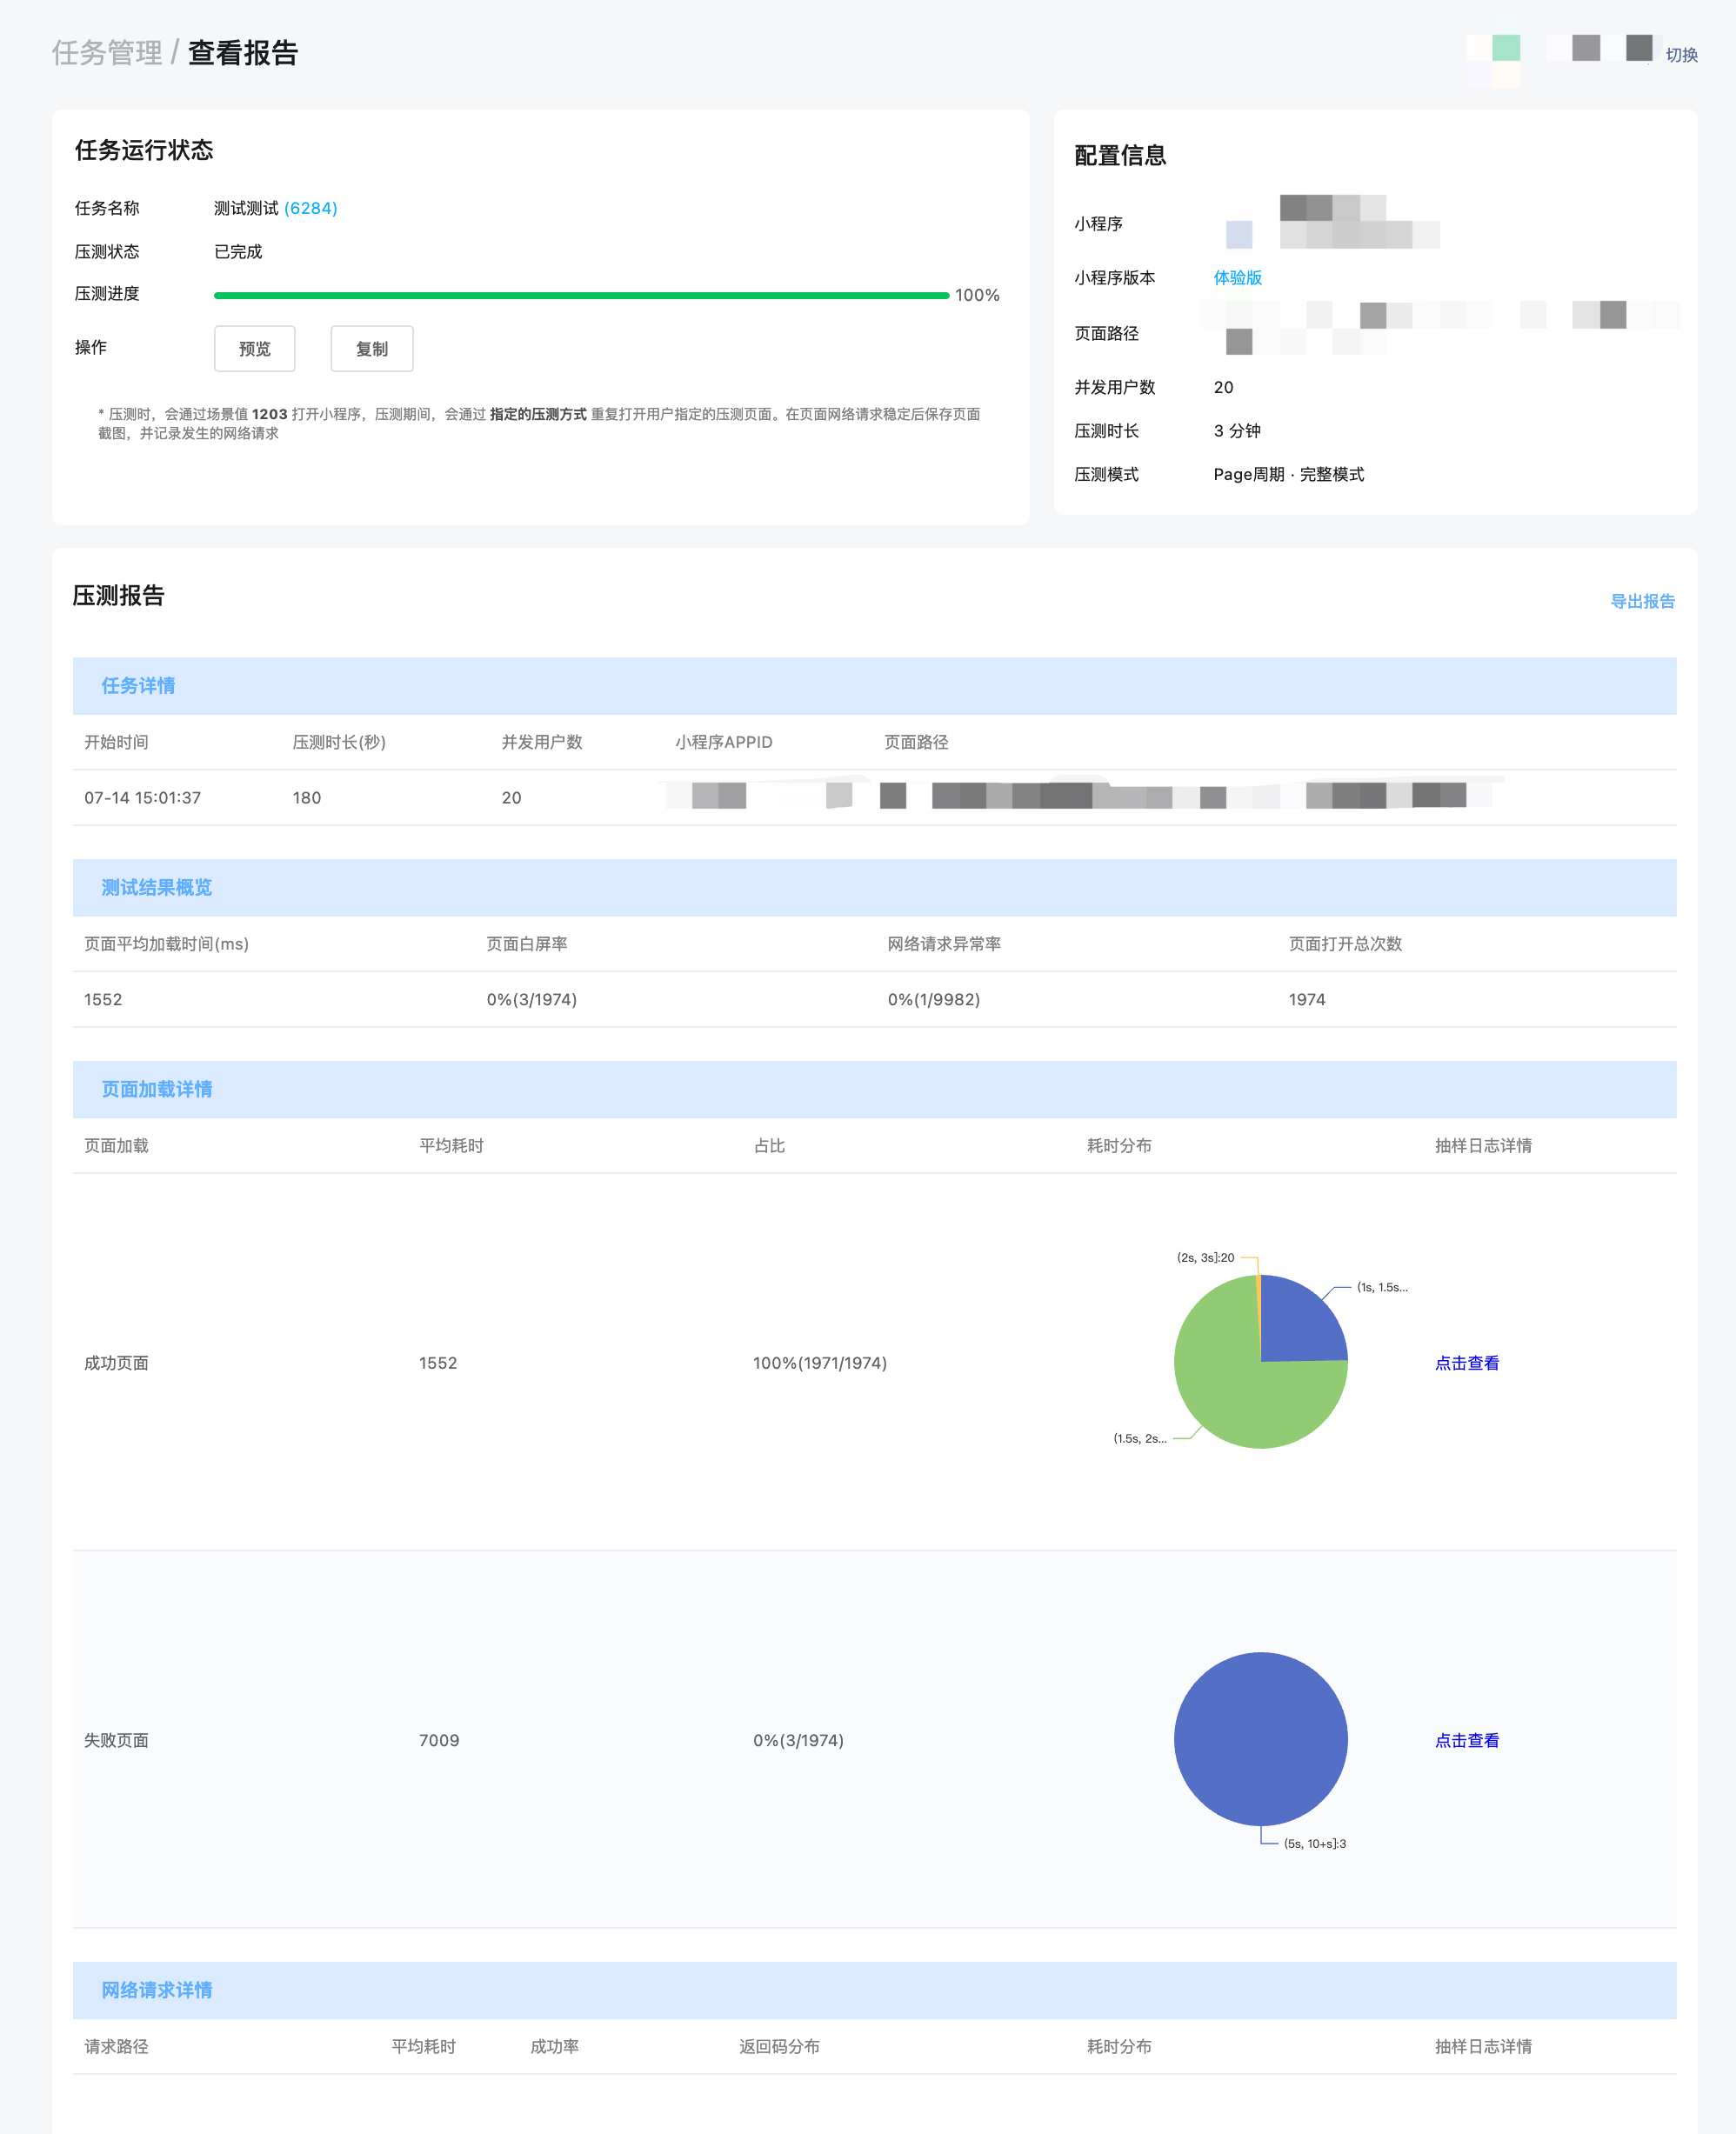1736x2134 pixels.
Task: Toggle theme via the 切换 control
Action: (1681, 55)
